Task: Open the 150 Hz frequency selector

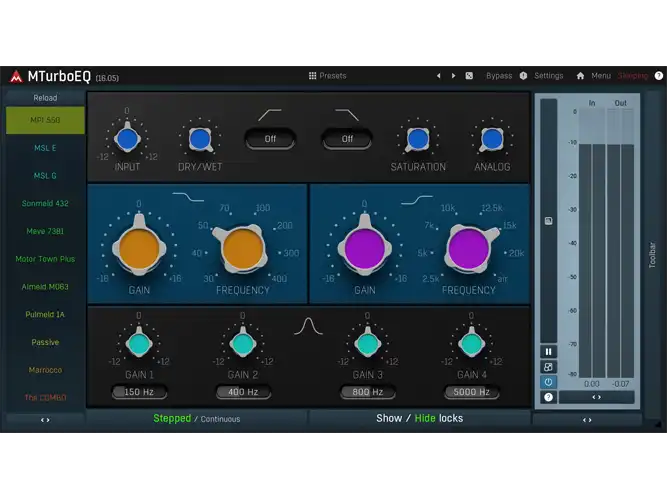Action: coord(139,392)
